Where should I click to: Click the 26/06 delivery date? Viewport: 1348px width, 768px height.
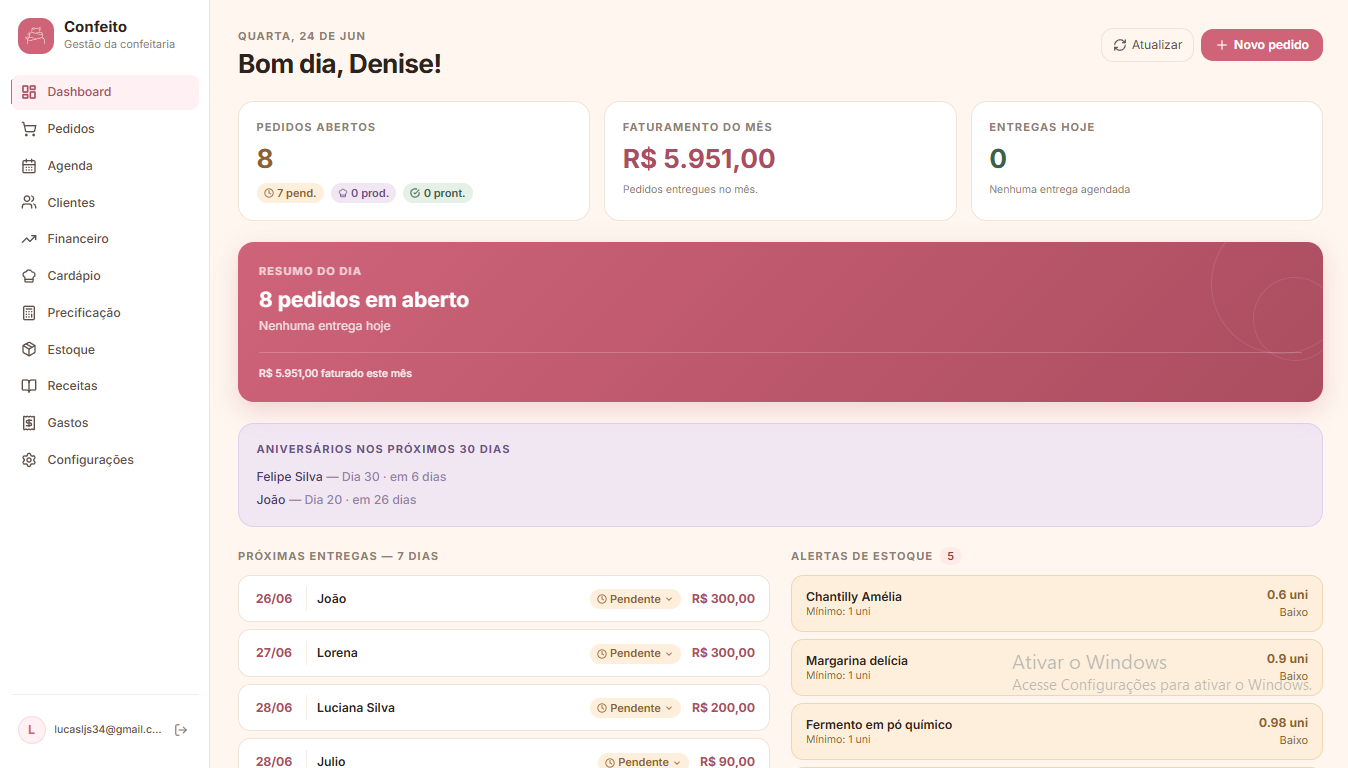[274, 599]
